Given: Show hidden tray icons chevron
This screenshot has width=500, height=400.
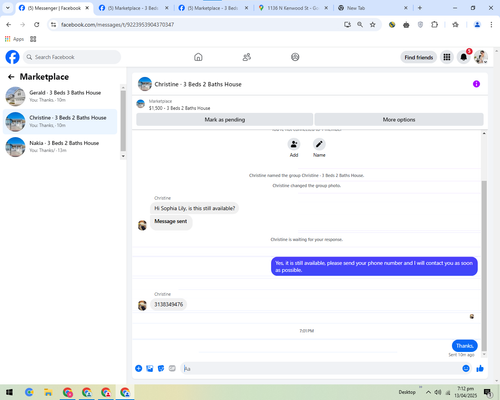Looking at the screenshot, I should pos(428,392).
